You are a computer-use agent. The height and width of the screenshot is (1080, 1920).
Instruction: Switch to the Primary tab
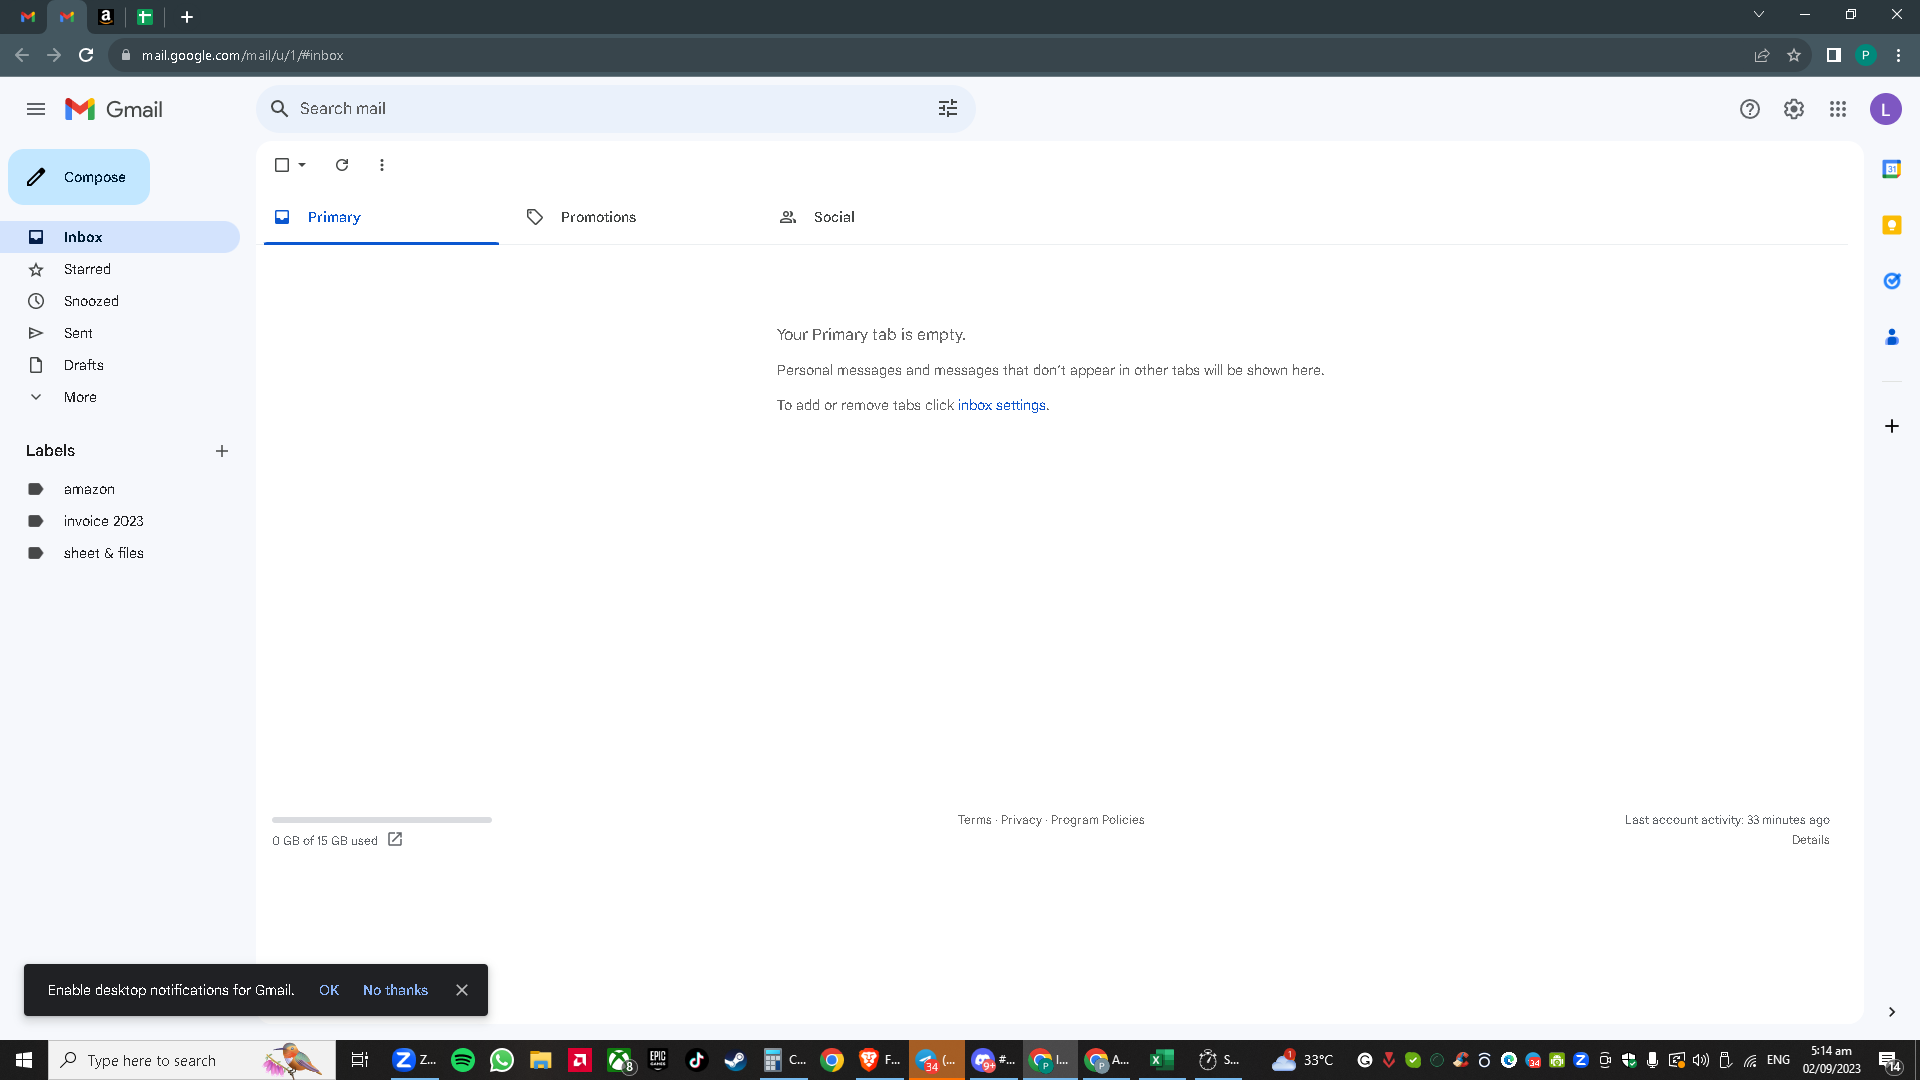click(381, 217)
